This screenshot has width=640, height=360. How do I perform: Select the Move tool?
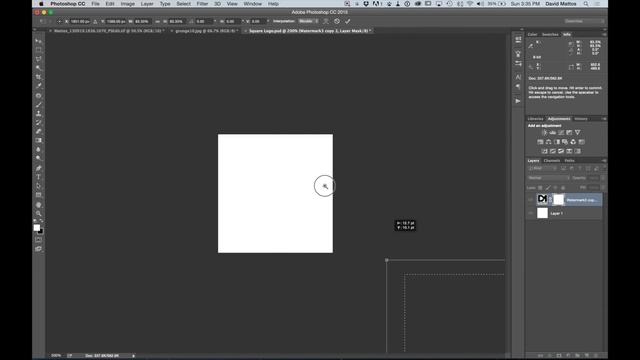[38, 41]
